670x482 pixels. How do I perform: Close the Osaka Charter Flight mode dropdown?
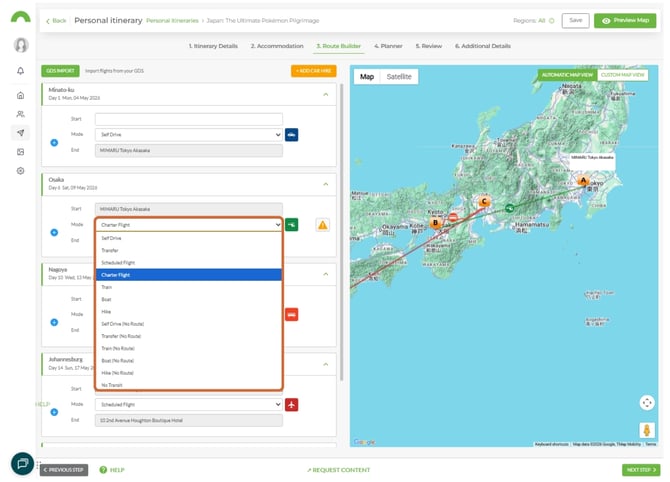coord(188,225)
